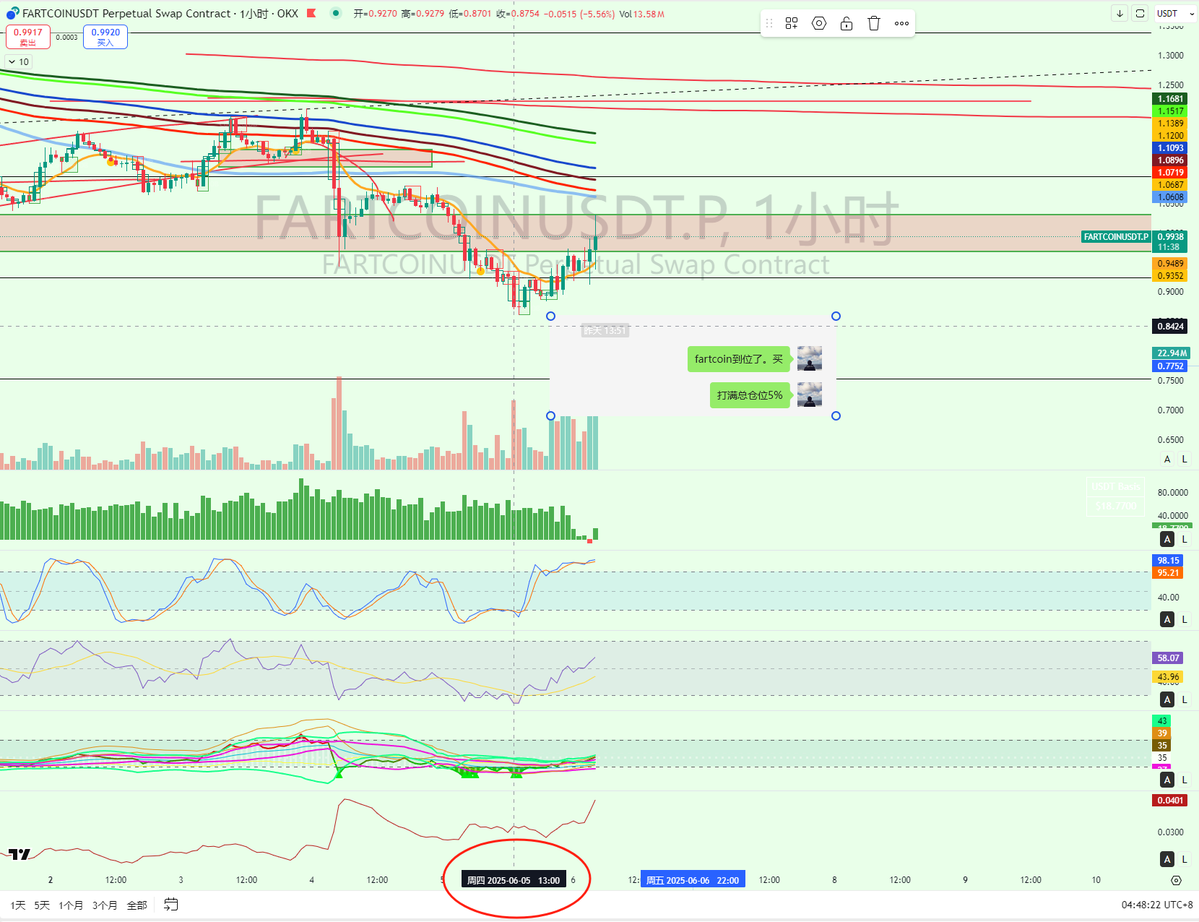1199x922 pixels.
Task: Open the drawing templates icon
Action: coord(791,24)
